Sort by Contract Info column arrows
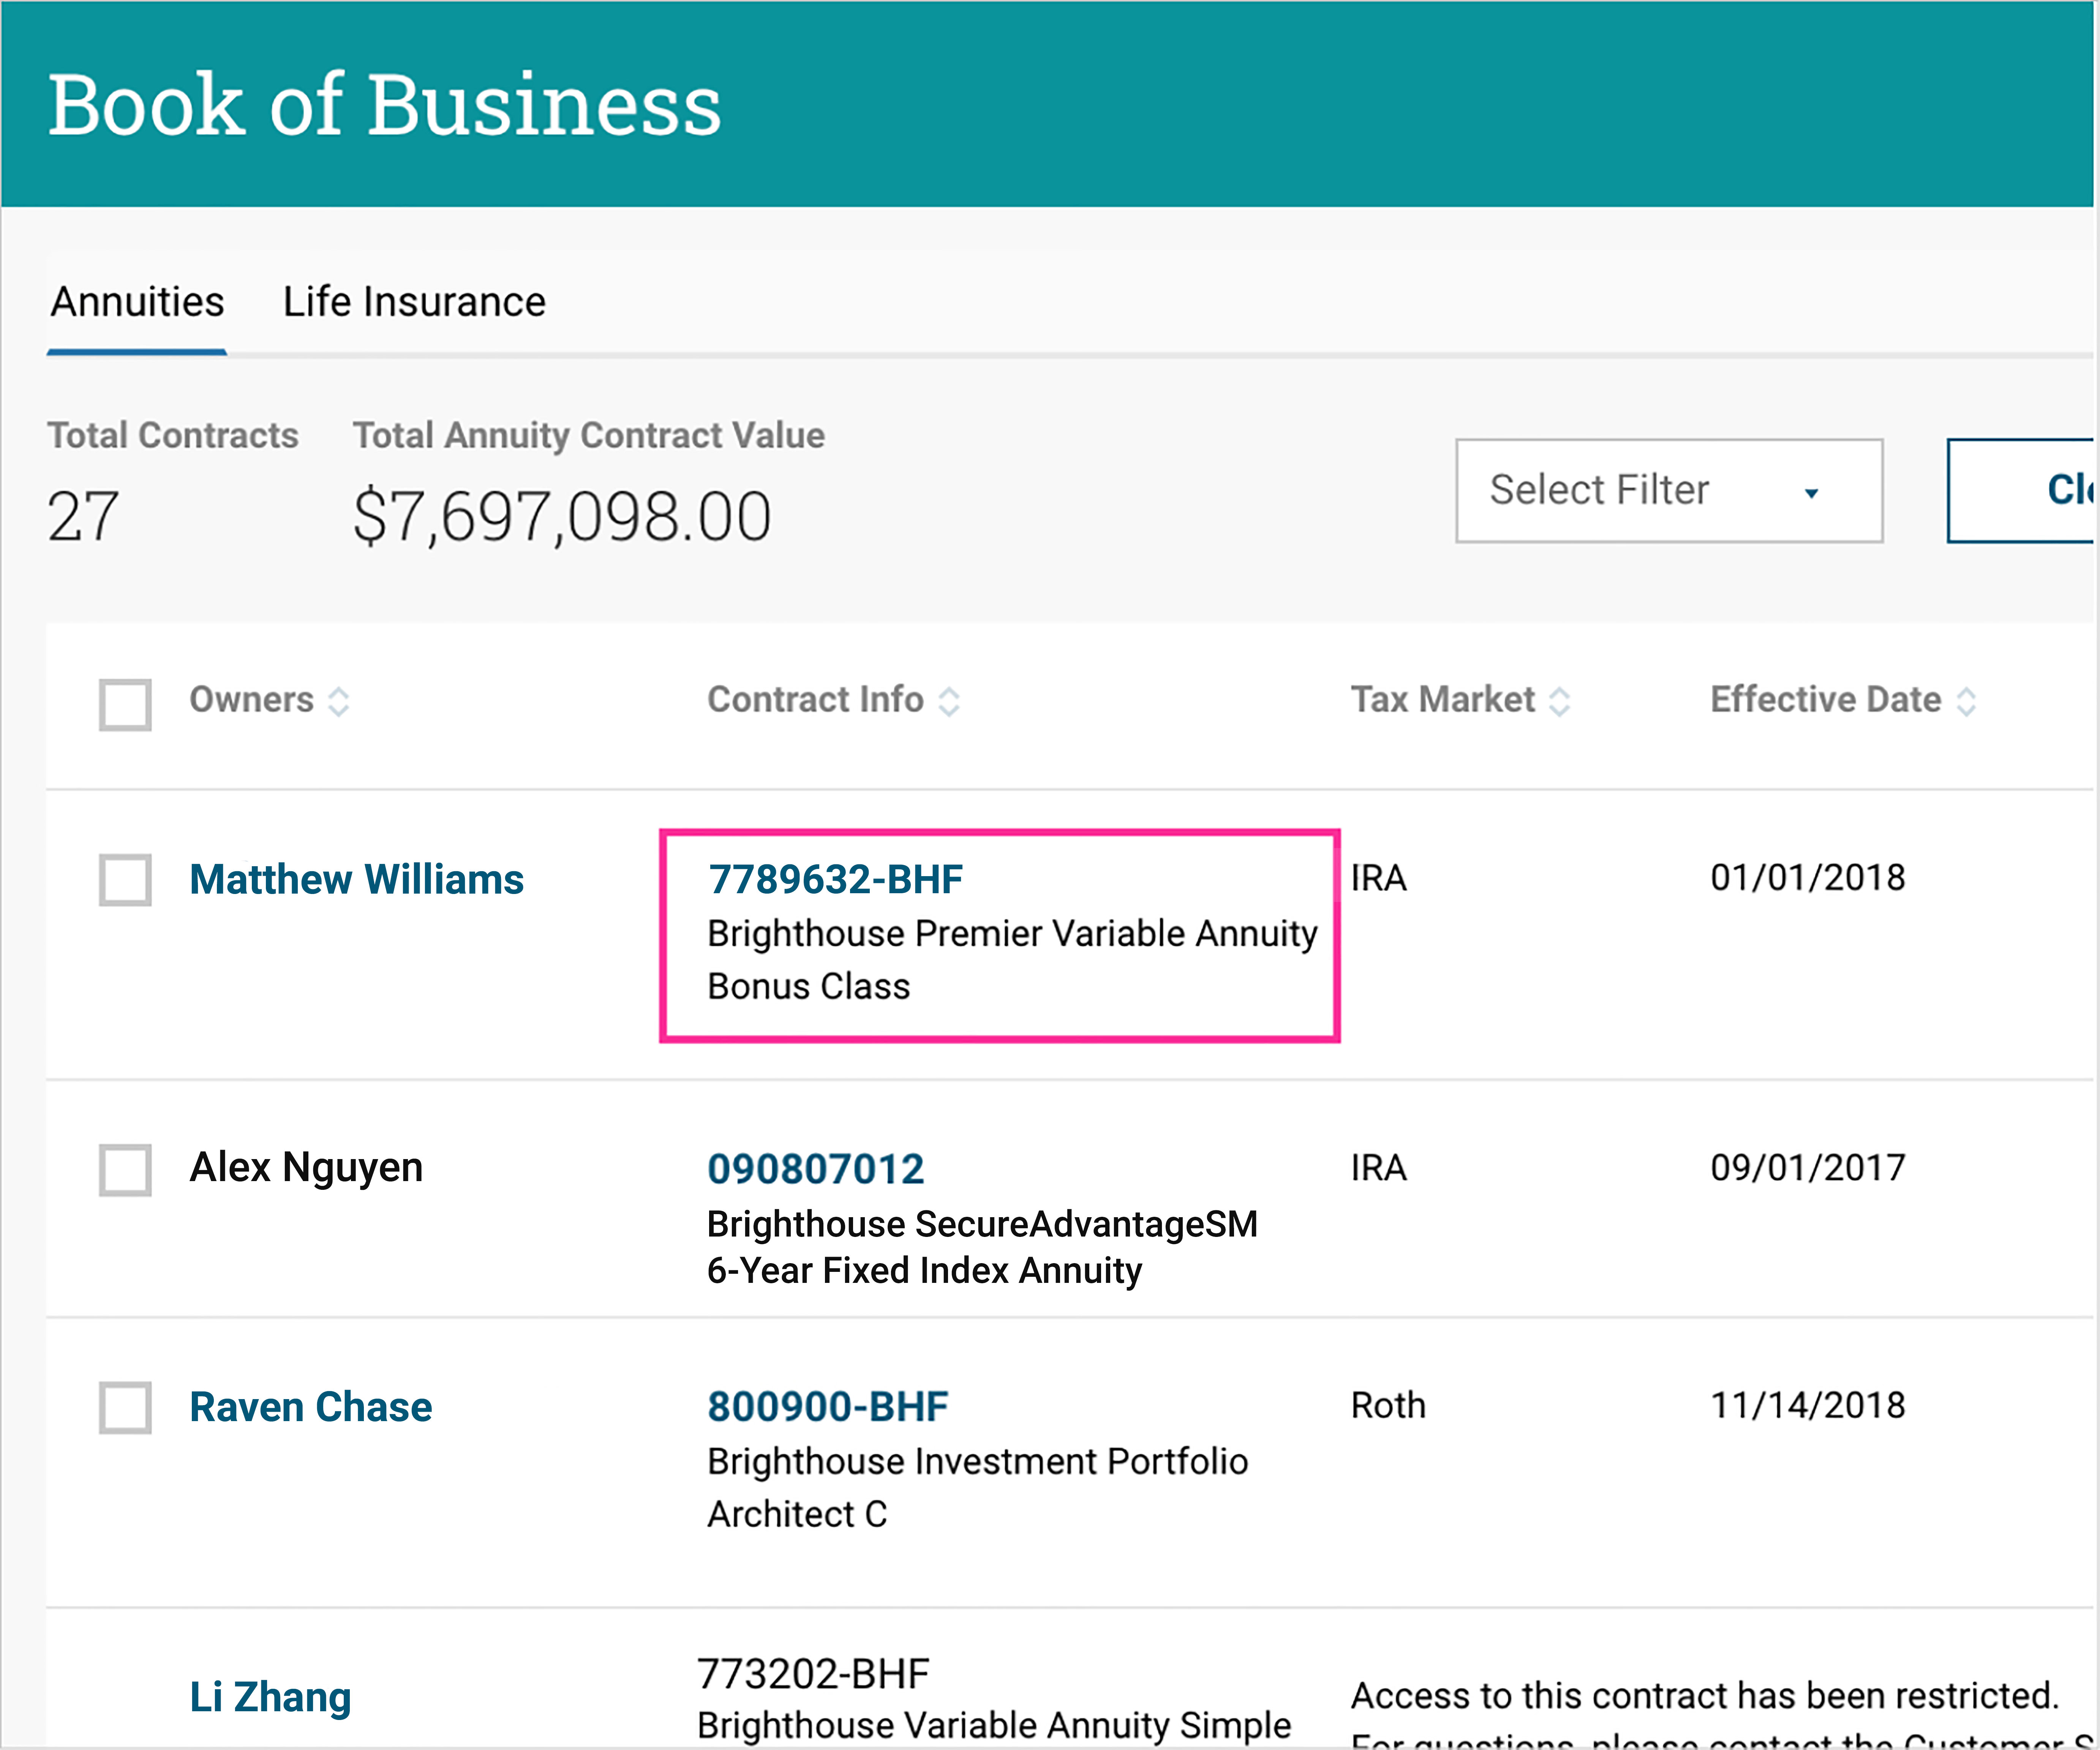This screenshot has height=1750, width=2100. click(x=949, y=701)
